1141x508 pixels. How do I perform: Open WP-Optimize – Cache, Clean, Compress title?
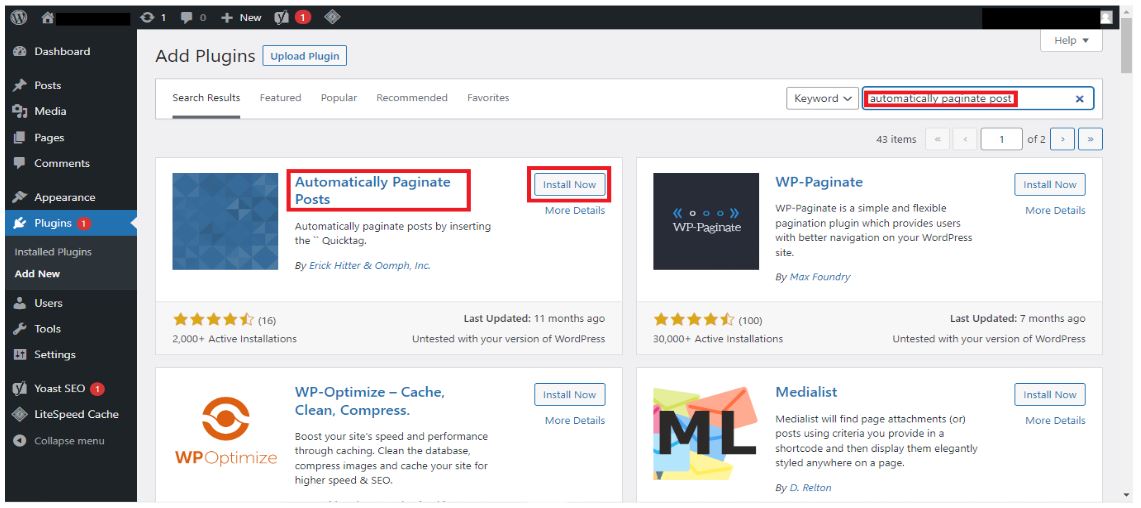click(370, 401)
